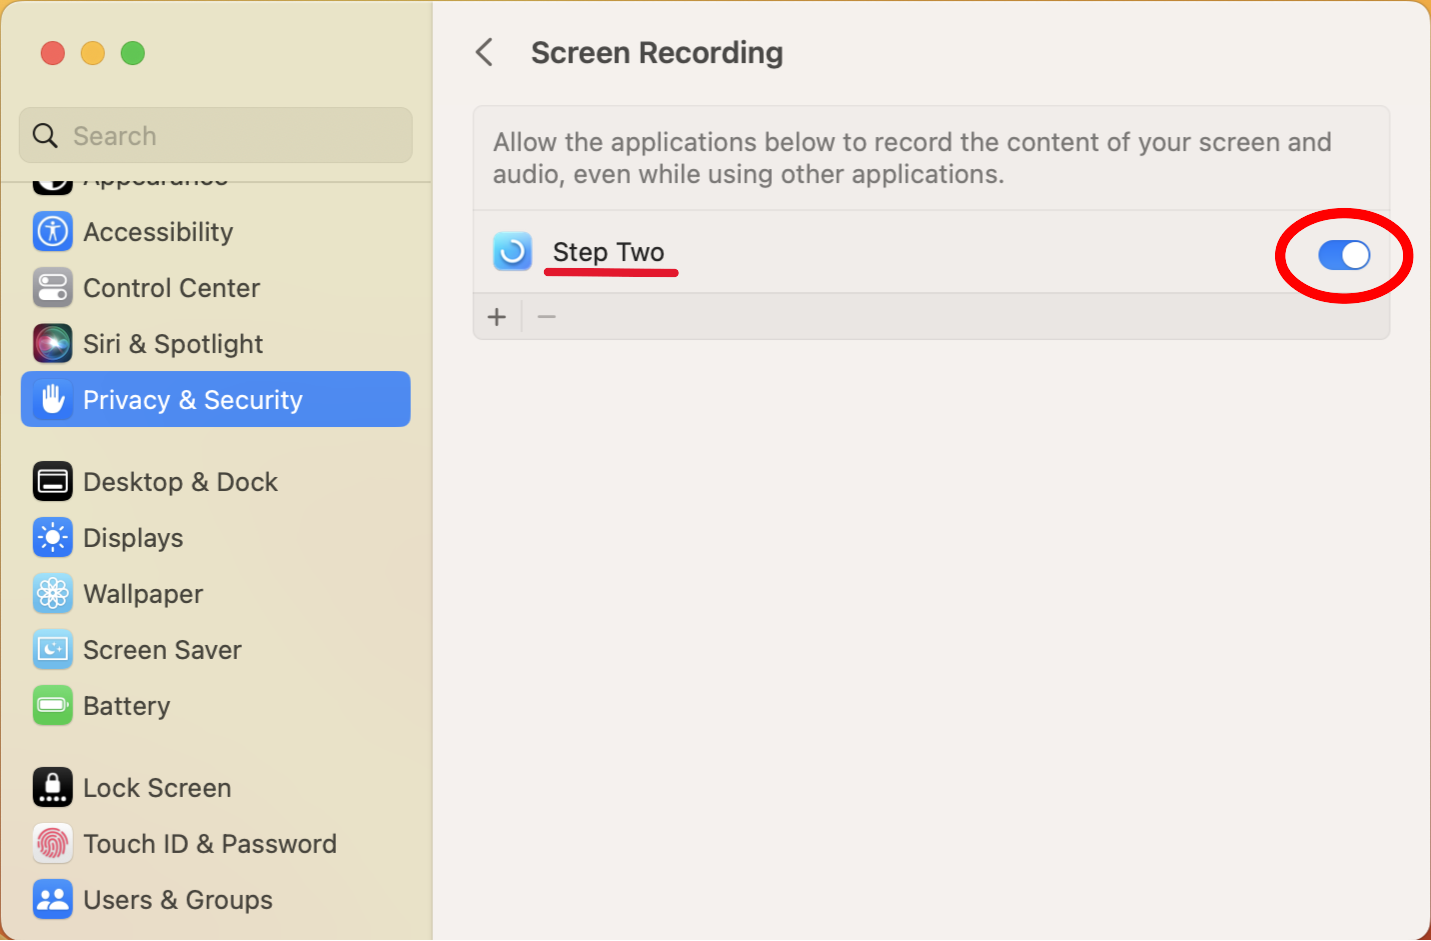Remove application with minus button
1431x941 pixels.
tap(546, 317)
